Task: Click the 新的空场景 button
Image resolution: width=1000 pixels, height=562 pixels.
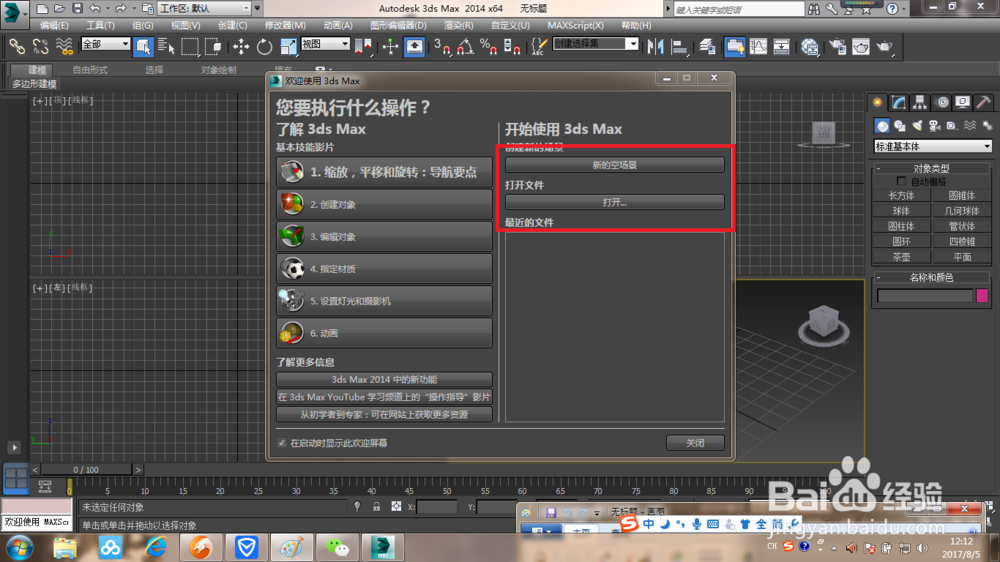Action: pyautogui.click(x=615, y=165)
